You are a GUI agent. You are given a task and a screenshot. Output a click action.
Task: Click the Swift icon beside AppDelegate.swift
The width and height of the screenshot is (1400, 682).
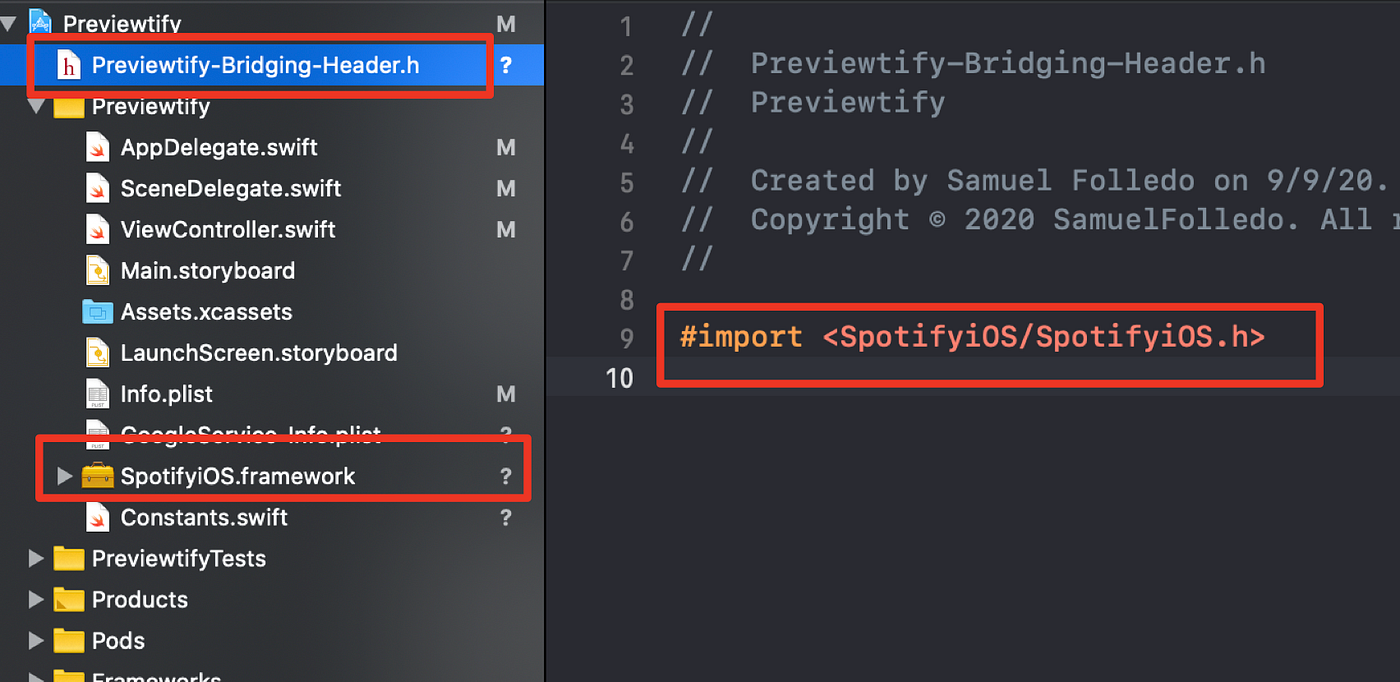[x=97, y=147]
